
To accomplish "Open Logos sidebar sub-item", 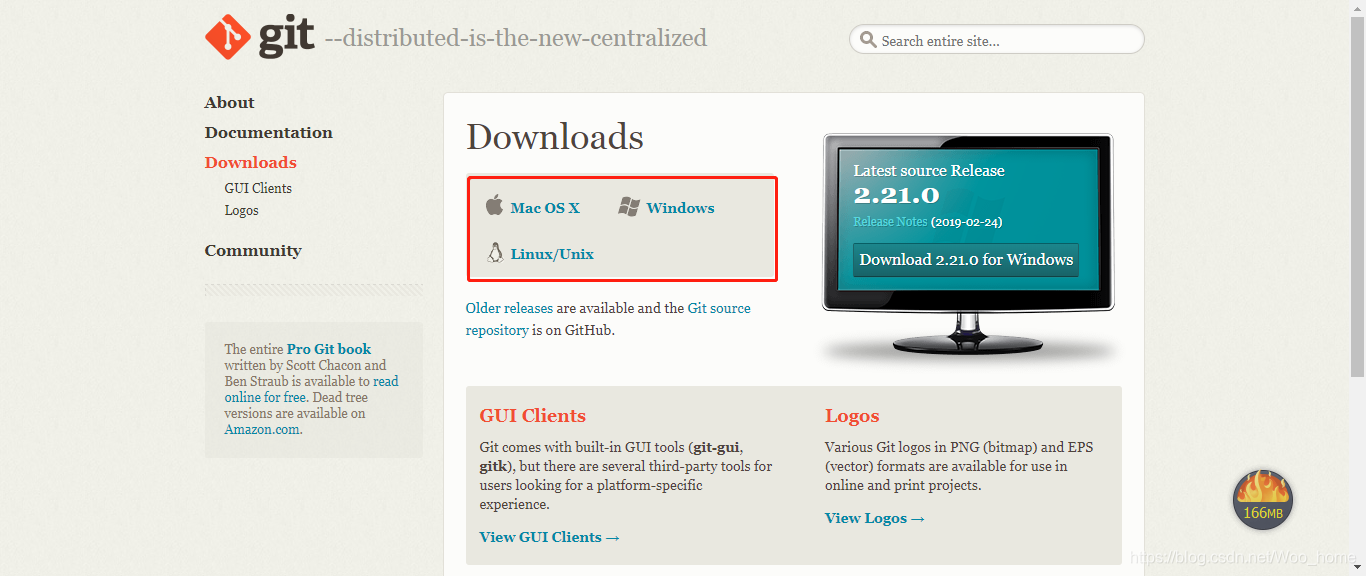I will point(241,210).
